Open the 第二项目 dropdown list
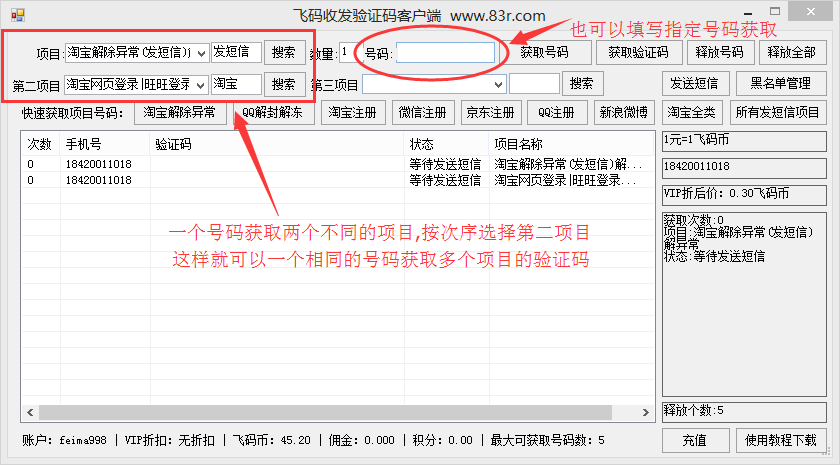The image size is (840, 465). [x=200, y=84]
